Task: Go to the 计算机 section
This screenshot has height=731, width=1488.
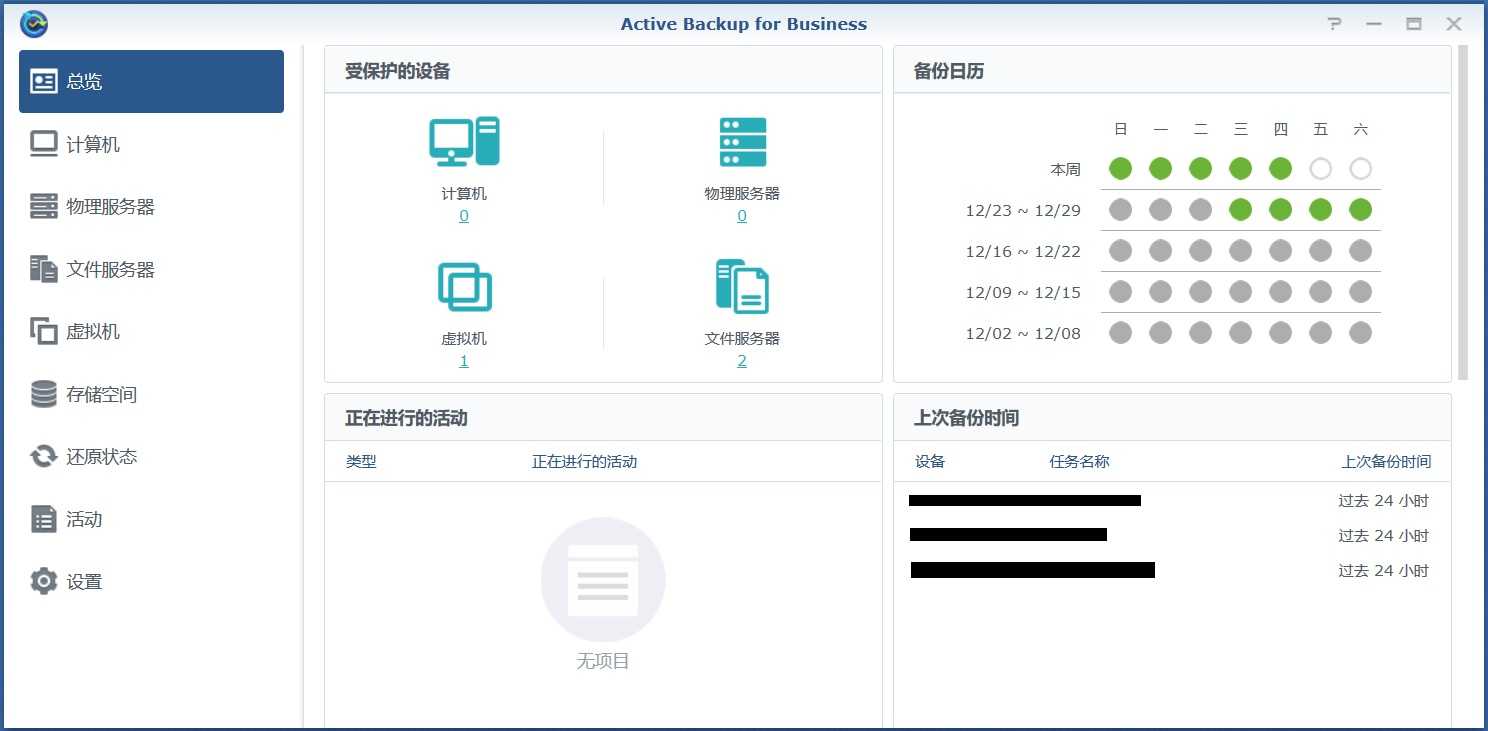Action: click(x=151, y=144)
